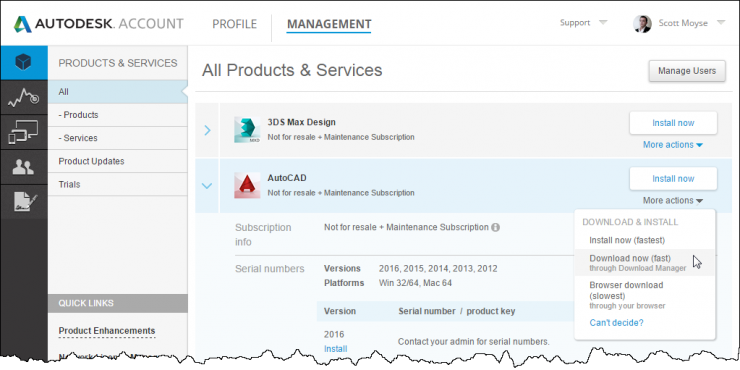Open the Trials section
This screenshot has width=740, height=370.
118,185
